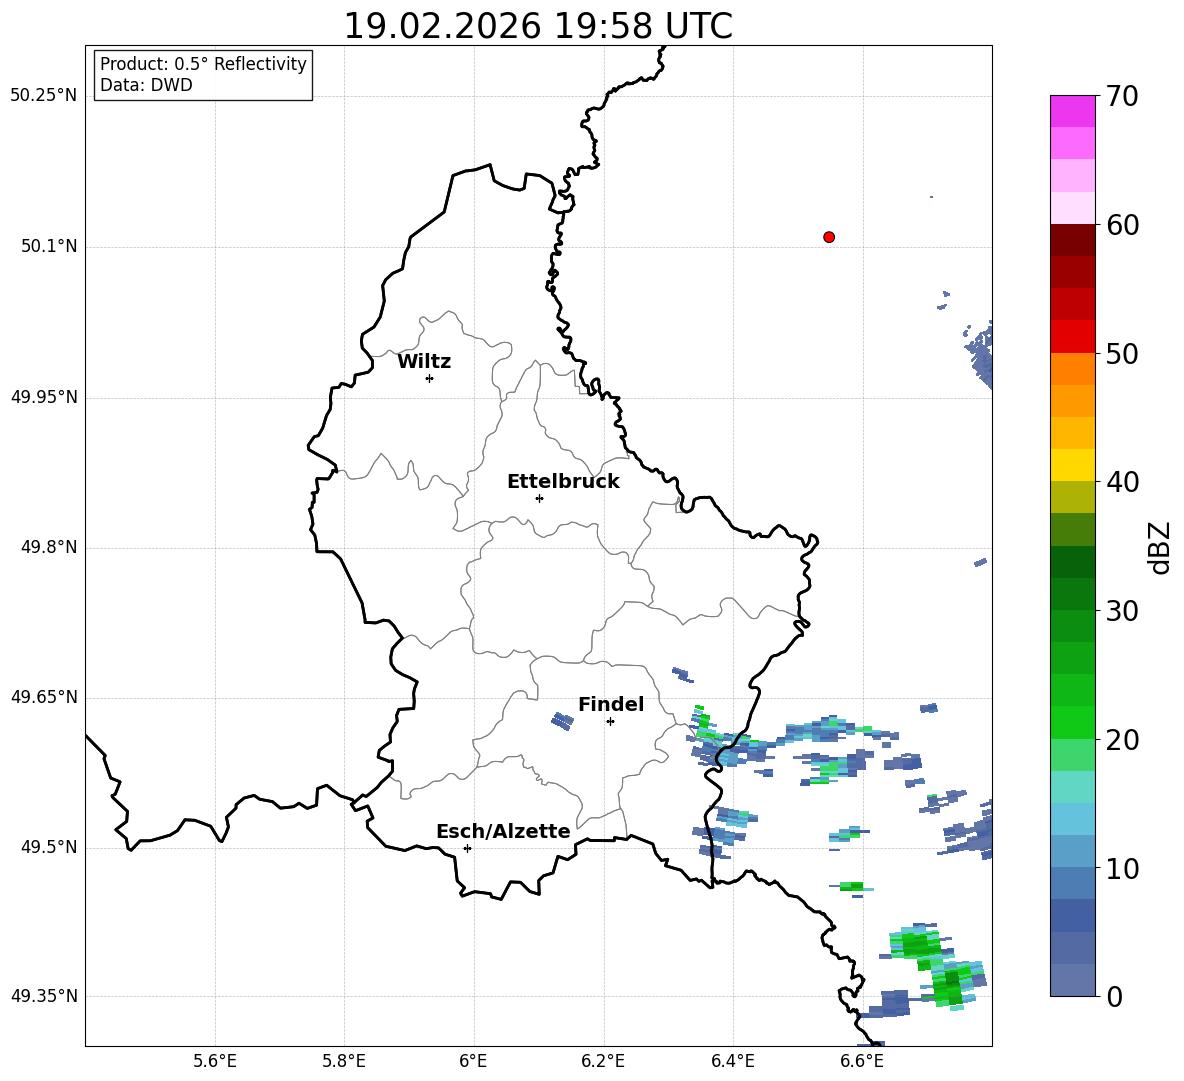Click the 49.8°N latitude label

tap(49, 547)
